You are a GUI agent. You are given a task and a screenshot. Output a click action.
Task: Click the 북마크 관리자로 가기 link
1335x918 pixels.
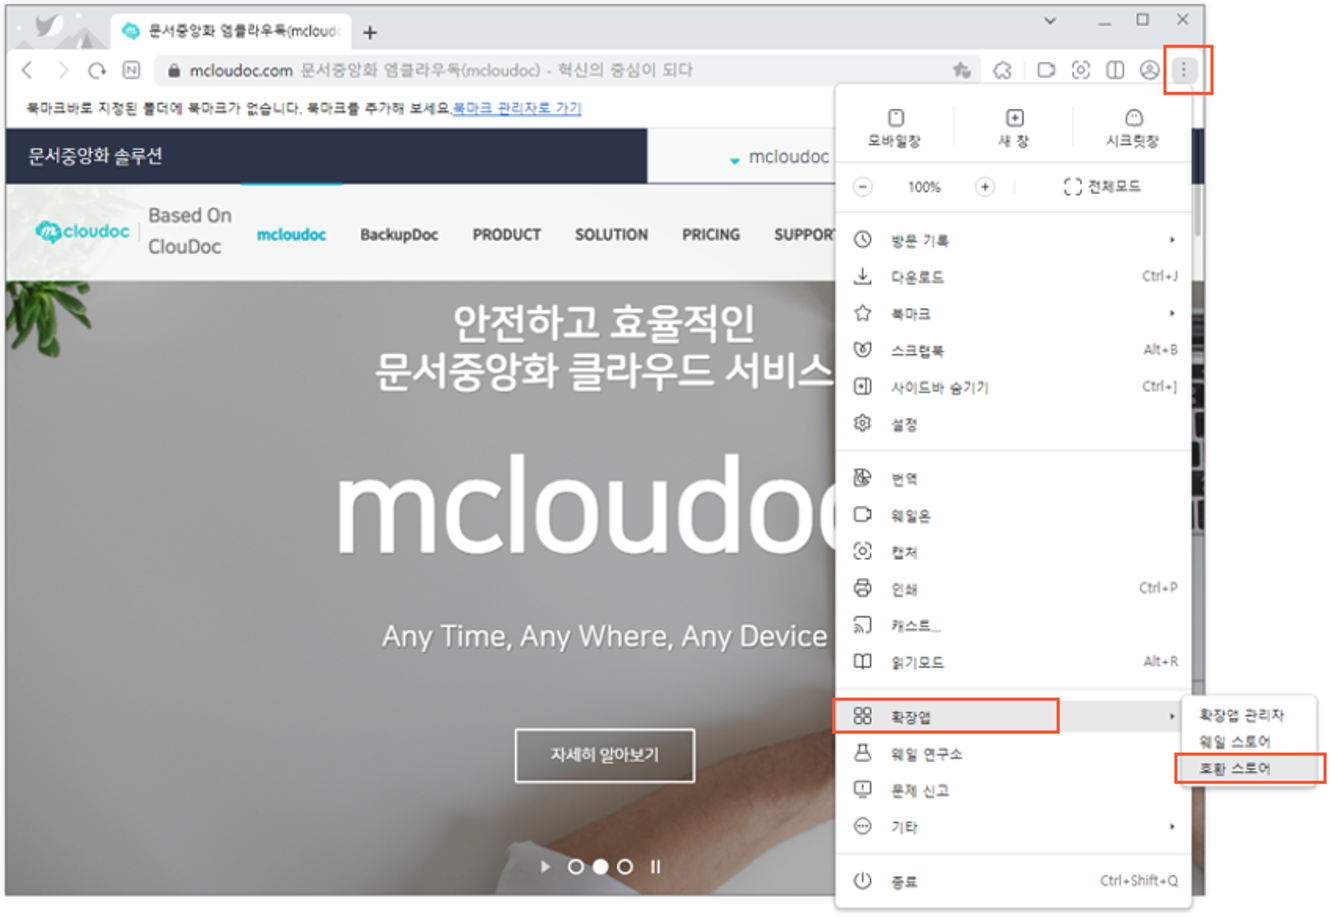517,108
